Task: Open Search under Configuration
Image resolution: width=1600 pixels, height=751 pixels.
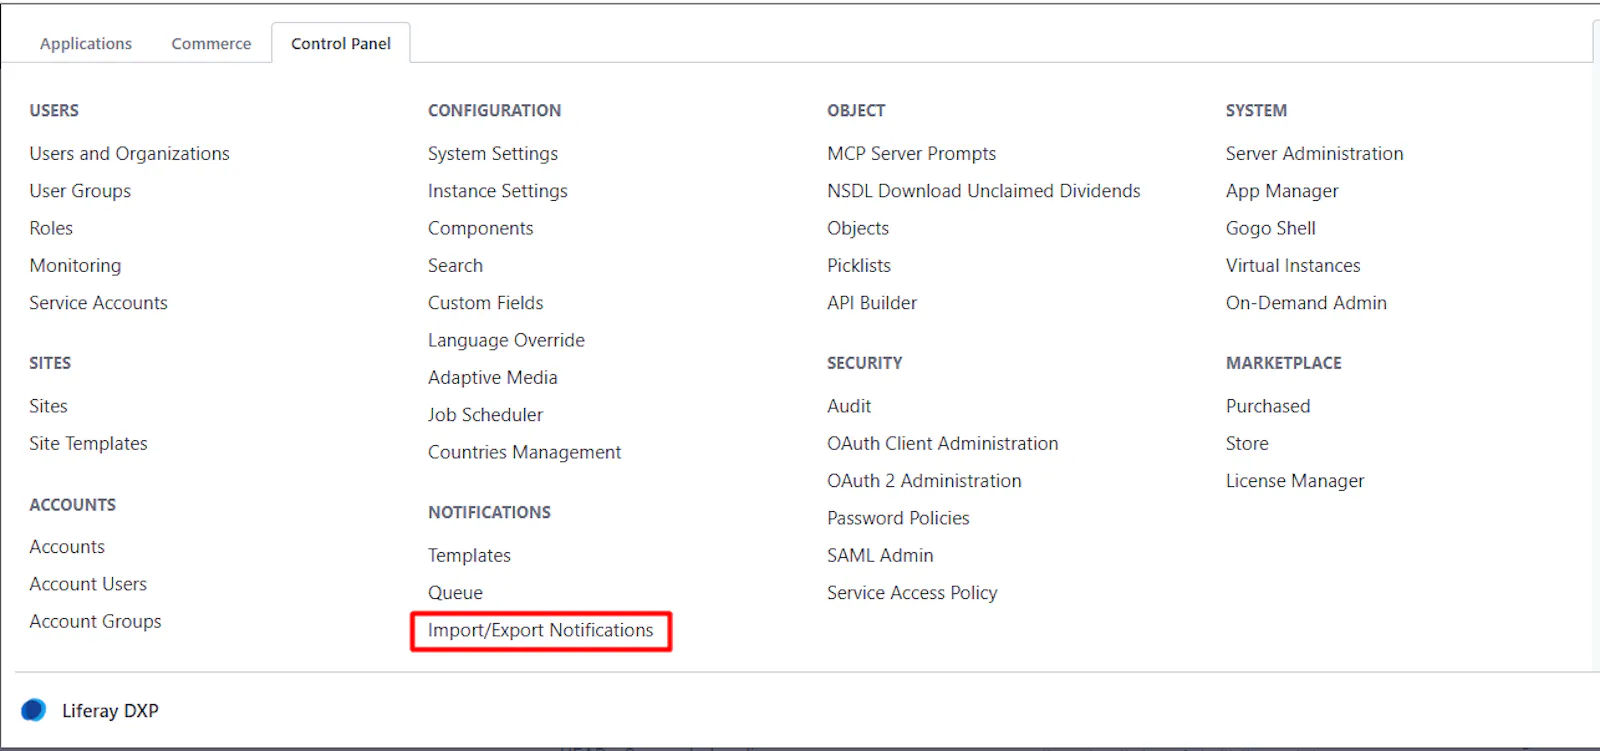Action: (455, 266)
